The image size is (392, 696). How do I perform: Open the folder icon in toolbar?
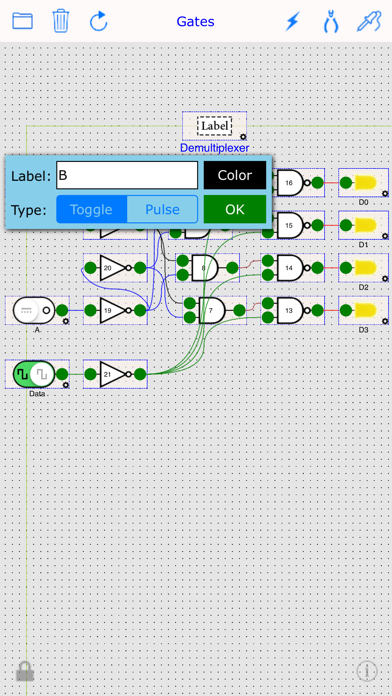(x=22, y=21)
